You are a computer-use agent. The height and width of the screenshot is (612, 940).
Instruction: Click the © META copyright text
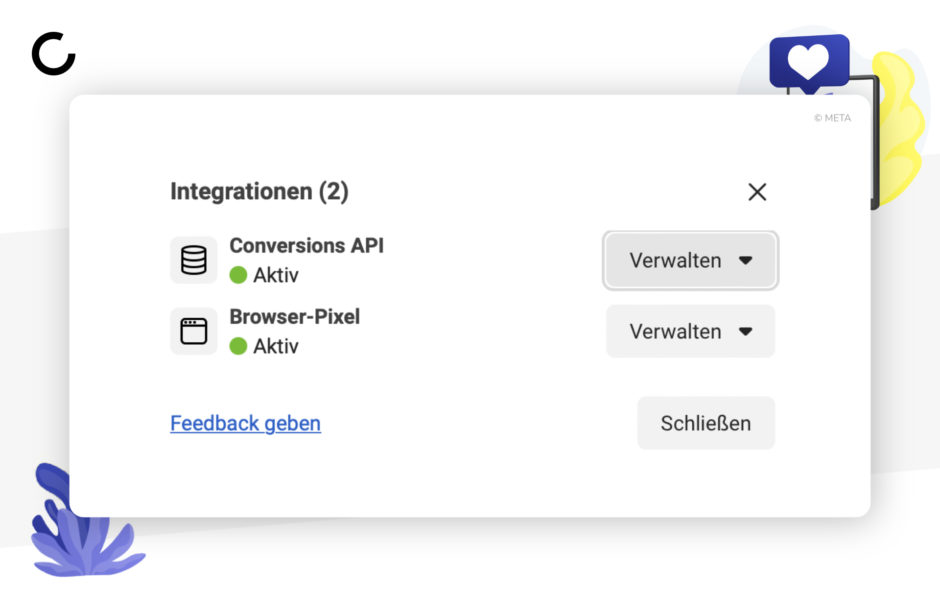coord(832,118)
